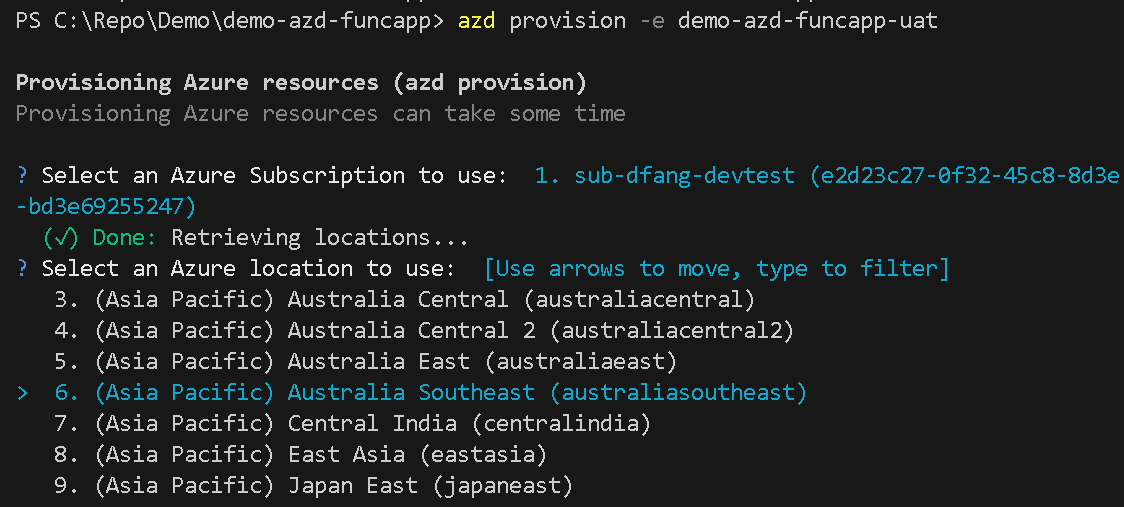Click the selection arrow beside option 6
Screen dimensions: 1124x507
click(22, 392)
